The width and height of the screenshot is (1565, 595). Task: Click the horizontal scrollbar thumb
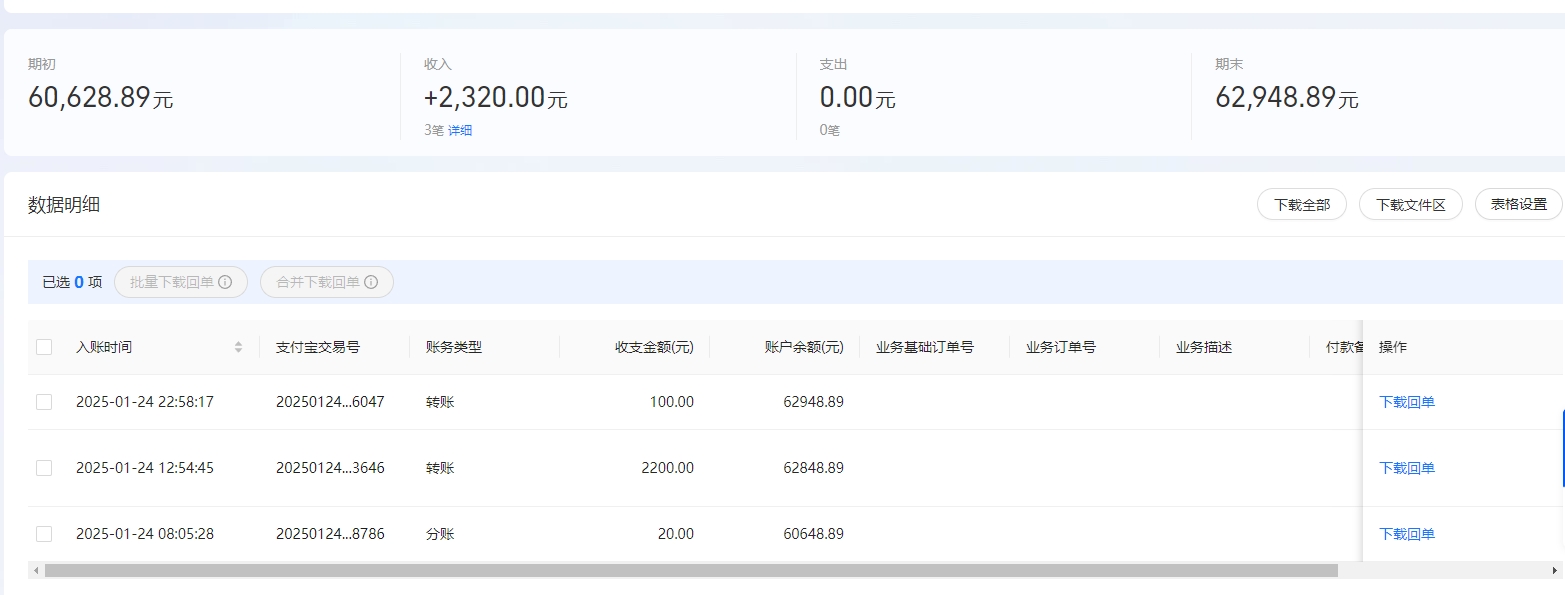point(691,570)
